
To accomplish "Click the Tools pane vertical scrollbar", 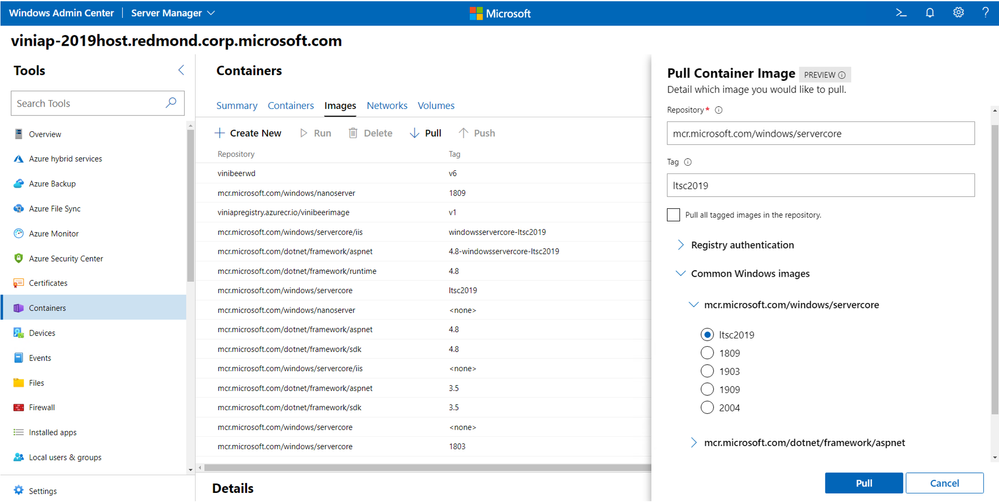I will pyautogui.click(x=189, y=204).
